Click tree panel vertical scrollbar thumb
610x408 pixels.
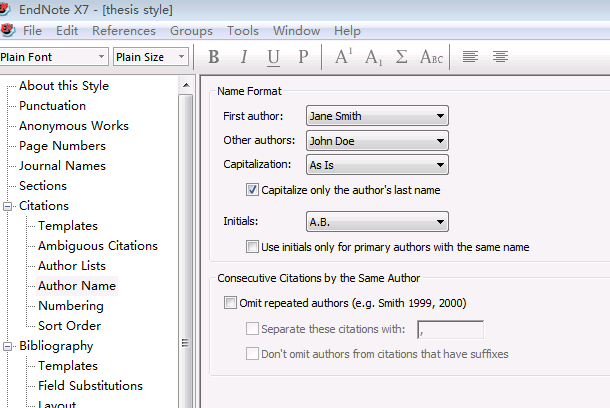pos(186,252)
